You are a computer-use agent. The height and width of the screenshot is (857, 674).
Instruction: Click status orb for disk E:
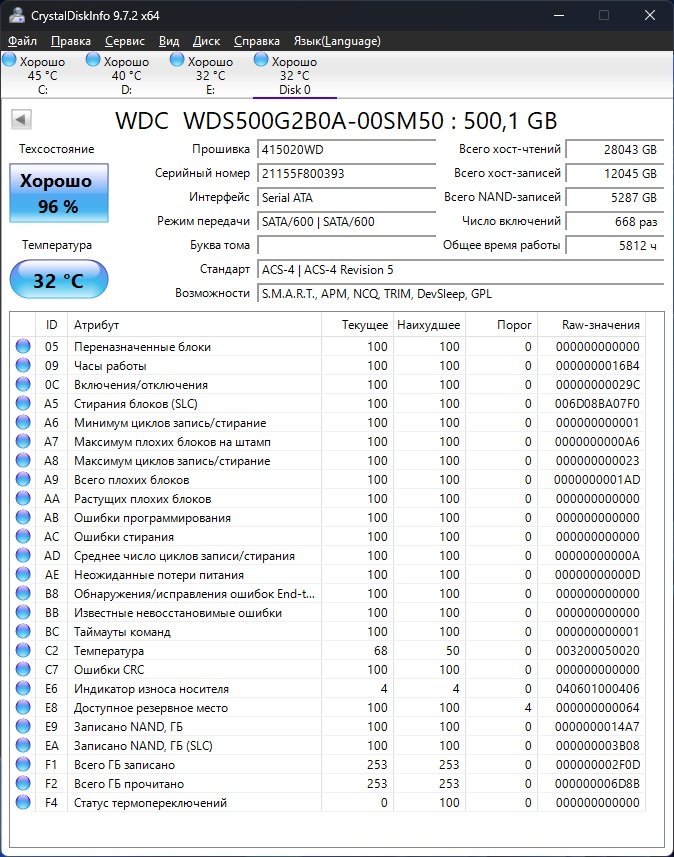pos(178,61)
